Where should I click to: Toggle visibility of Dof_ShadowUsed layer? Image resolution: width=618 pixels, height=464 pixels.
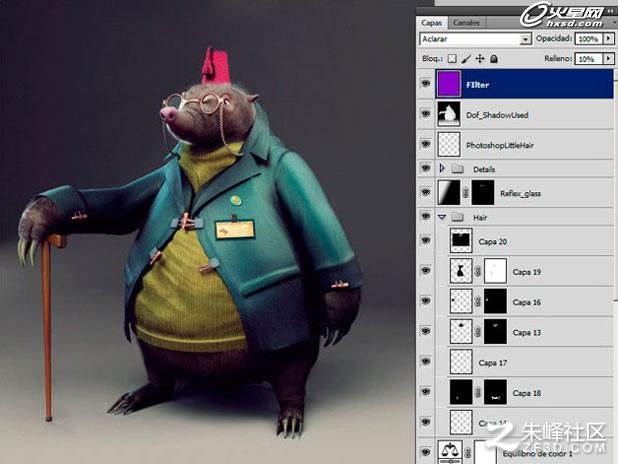425,114
